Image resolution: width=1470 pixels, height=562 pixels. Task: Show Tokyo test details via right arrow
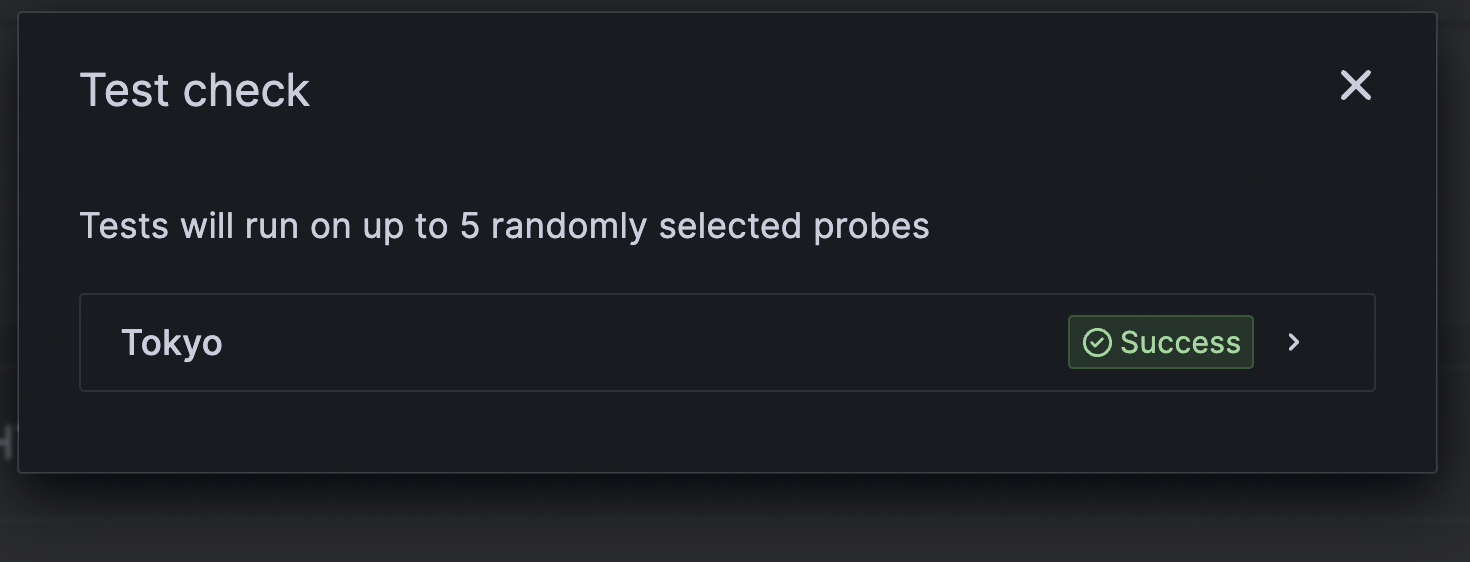(1294, 342)
